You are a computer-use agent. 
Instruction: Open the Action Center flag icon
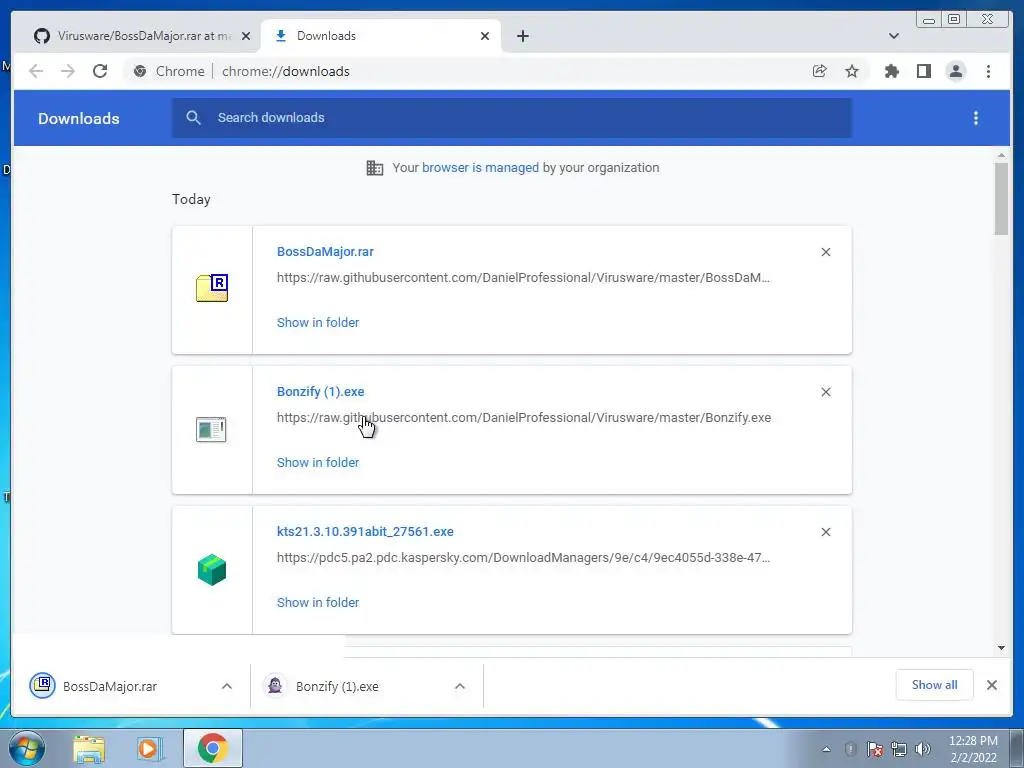click(874, 749)
